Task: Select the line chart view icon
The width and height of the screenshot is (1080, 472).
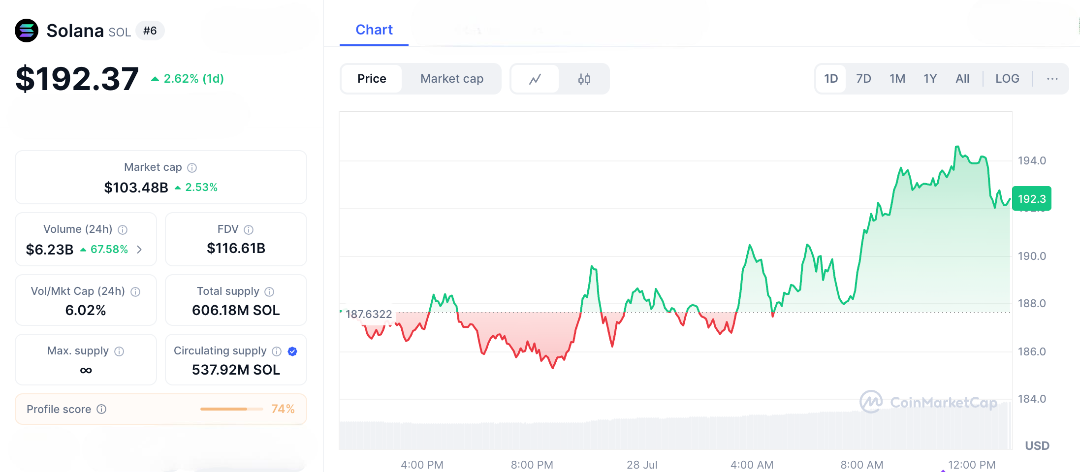Action: tap(535, 79)
